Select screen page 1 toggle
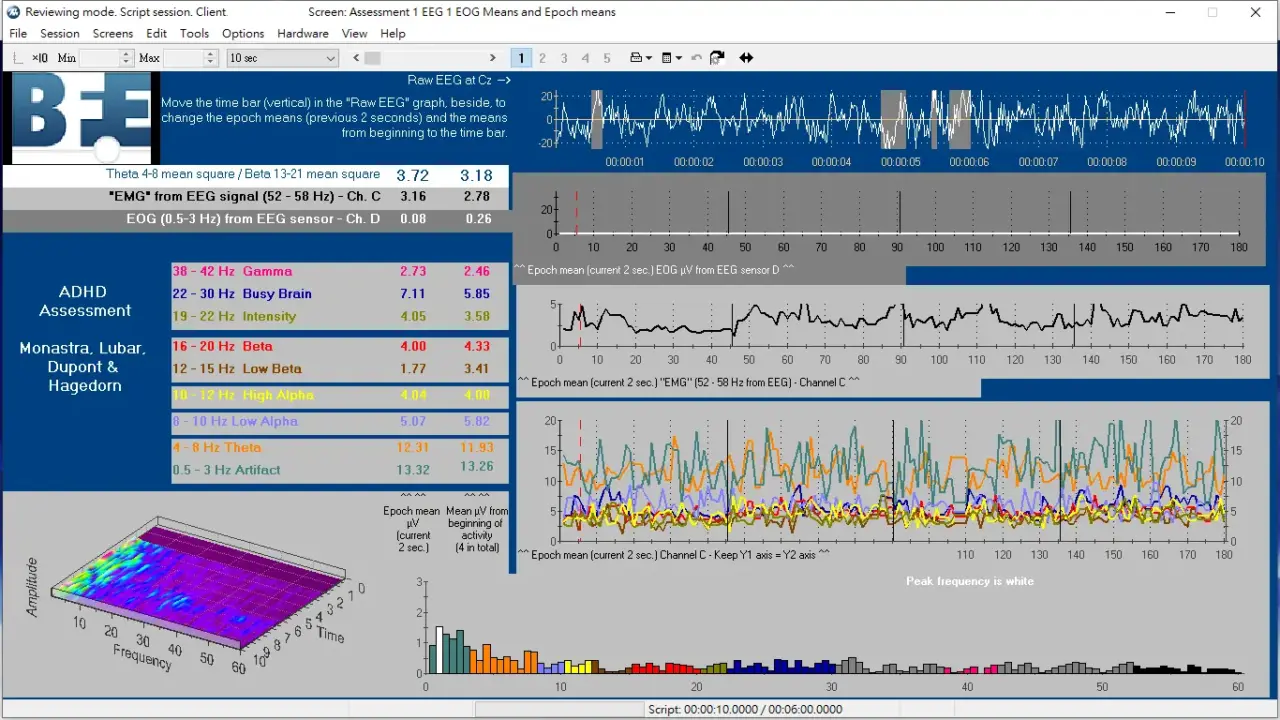This screenshot has width=1280, height=720. pyautogui.click(x=521, y=58)
